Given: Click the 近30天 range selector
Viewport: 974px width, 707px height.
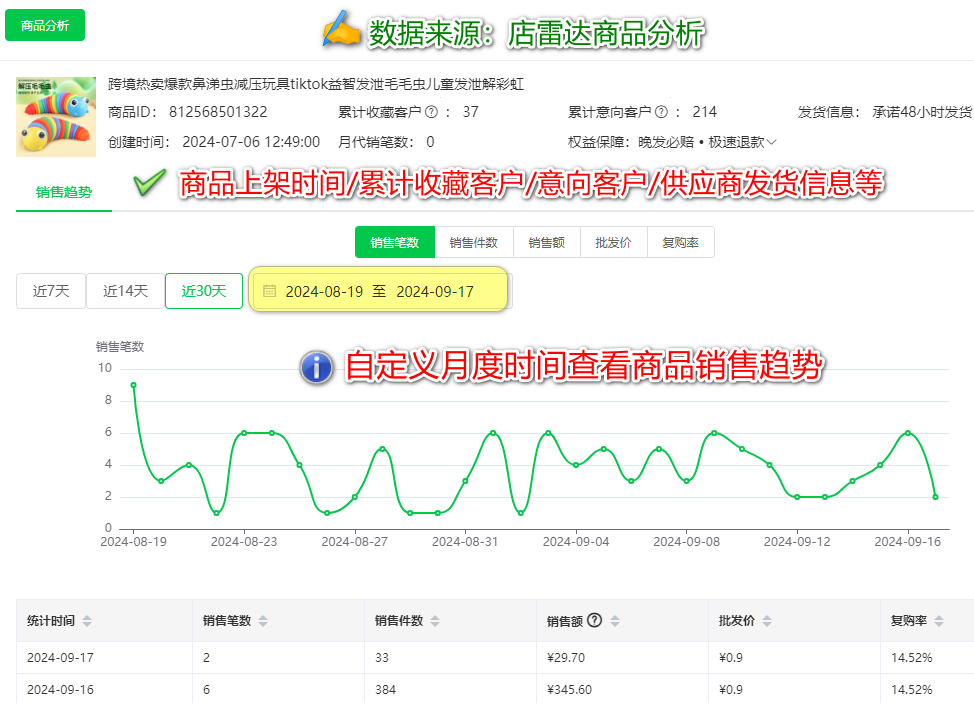Looking at the screenshot, I should click(x=203, y=290).
